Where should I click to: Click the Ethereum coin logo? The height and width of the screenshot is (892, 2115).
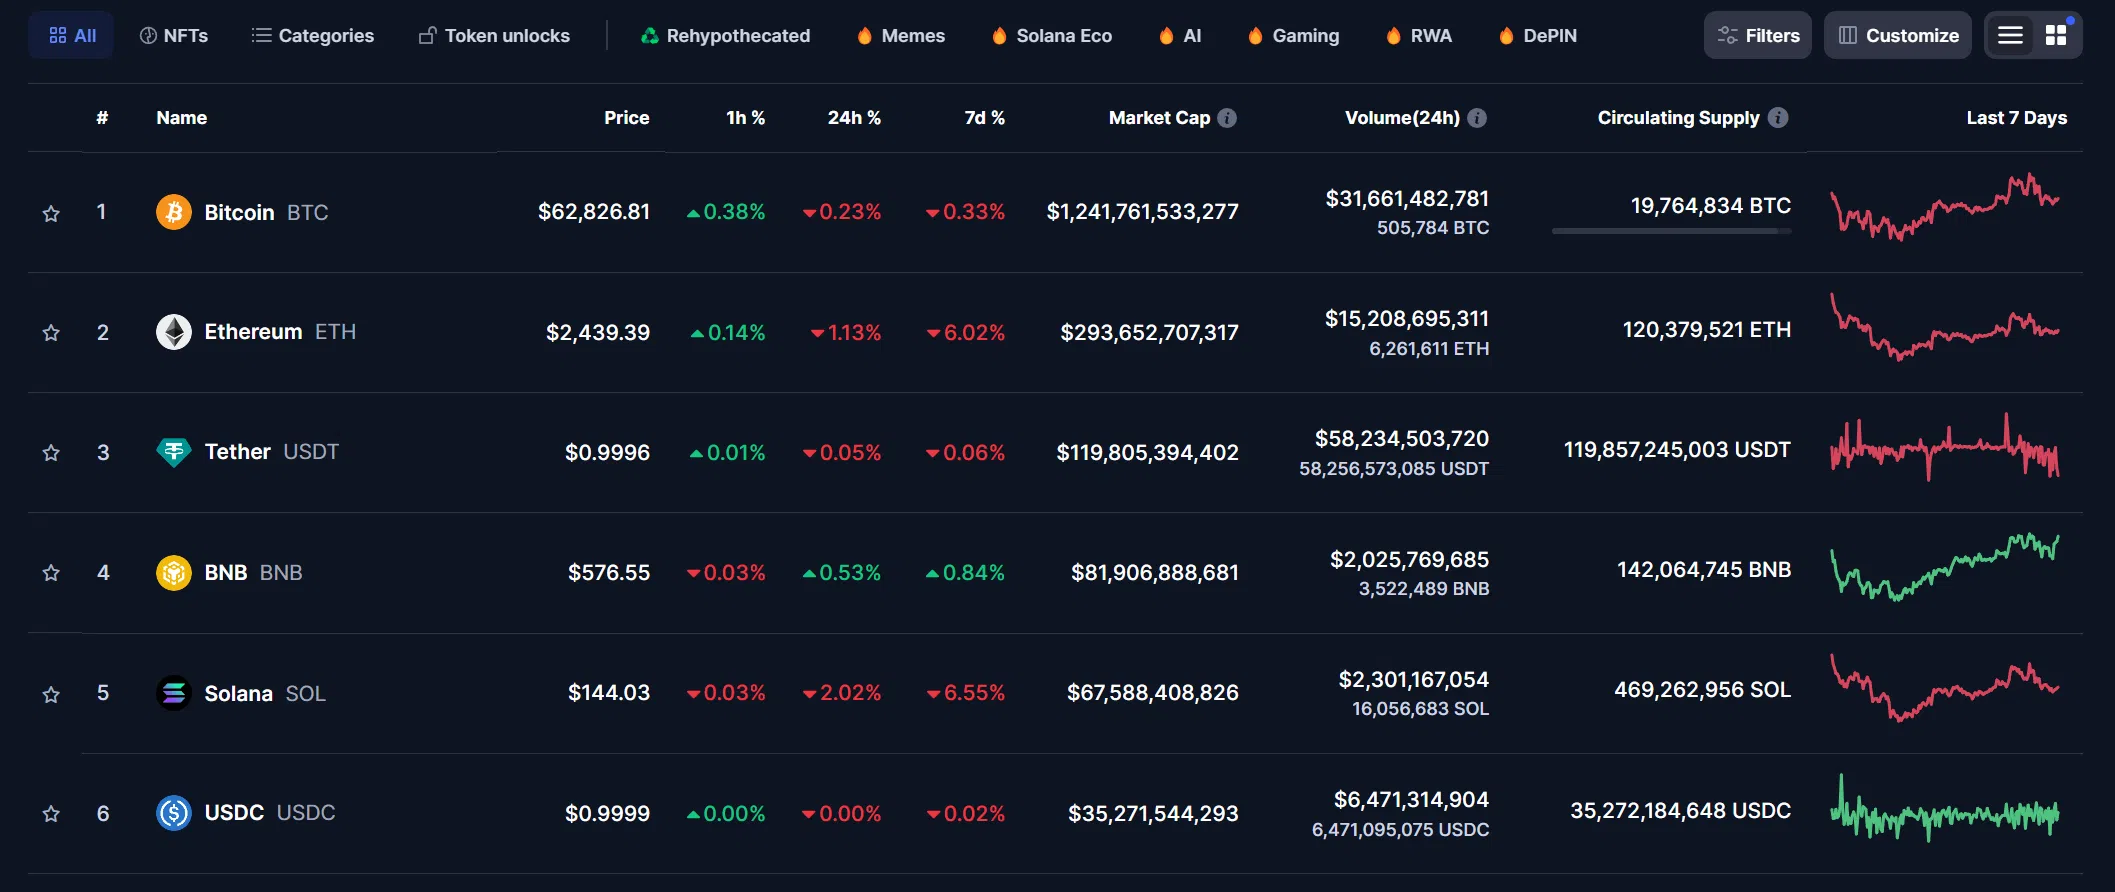(174, 332)
